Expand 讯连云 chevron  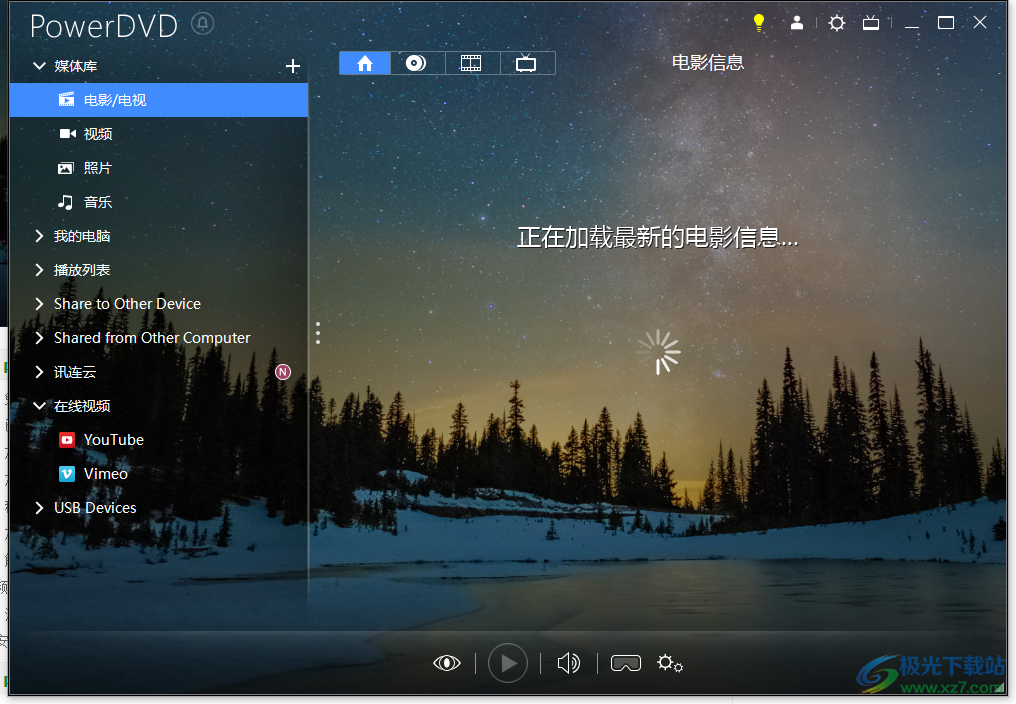coord(40,372)
